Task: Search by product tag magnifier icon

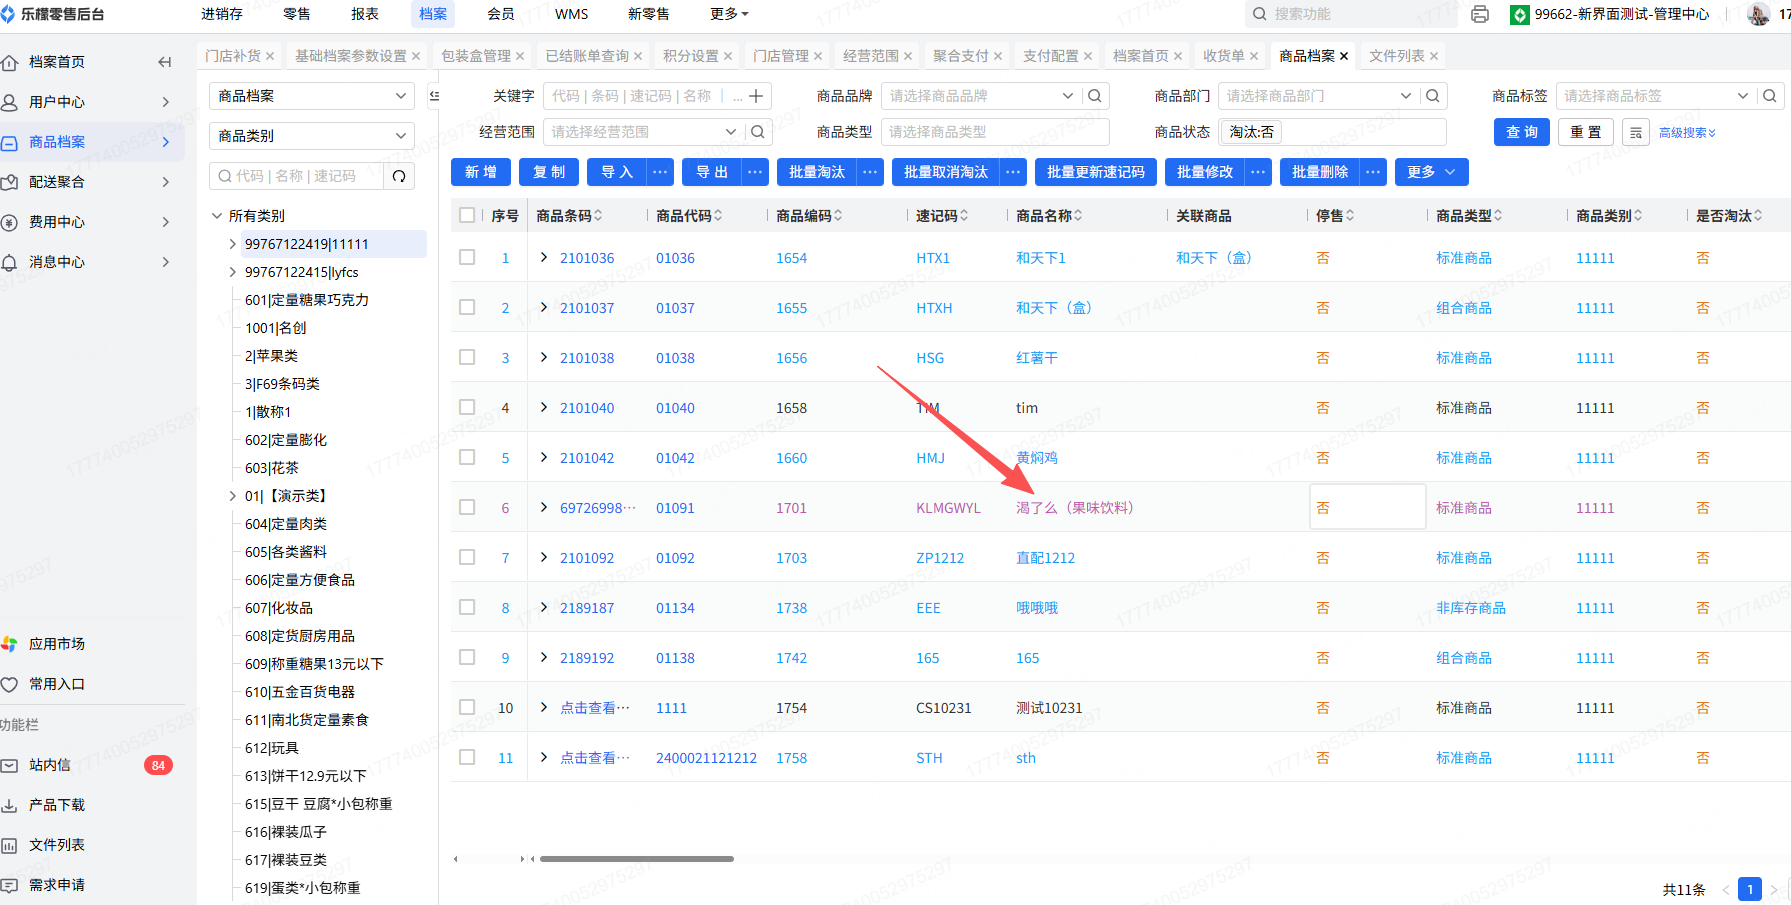Action: tap(1770, 96)
